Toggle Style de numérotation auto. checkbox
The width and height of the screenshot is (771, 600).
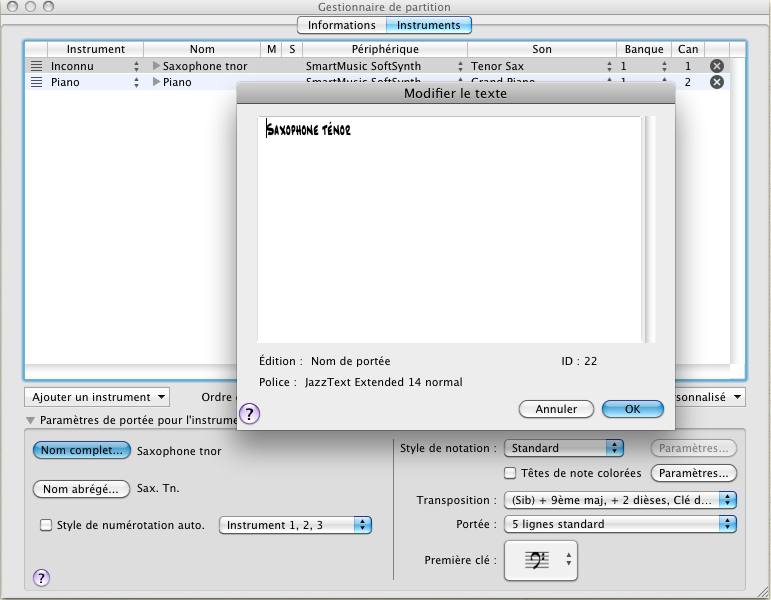[46, 525]
